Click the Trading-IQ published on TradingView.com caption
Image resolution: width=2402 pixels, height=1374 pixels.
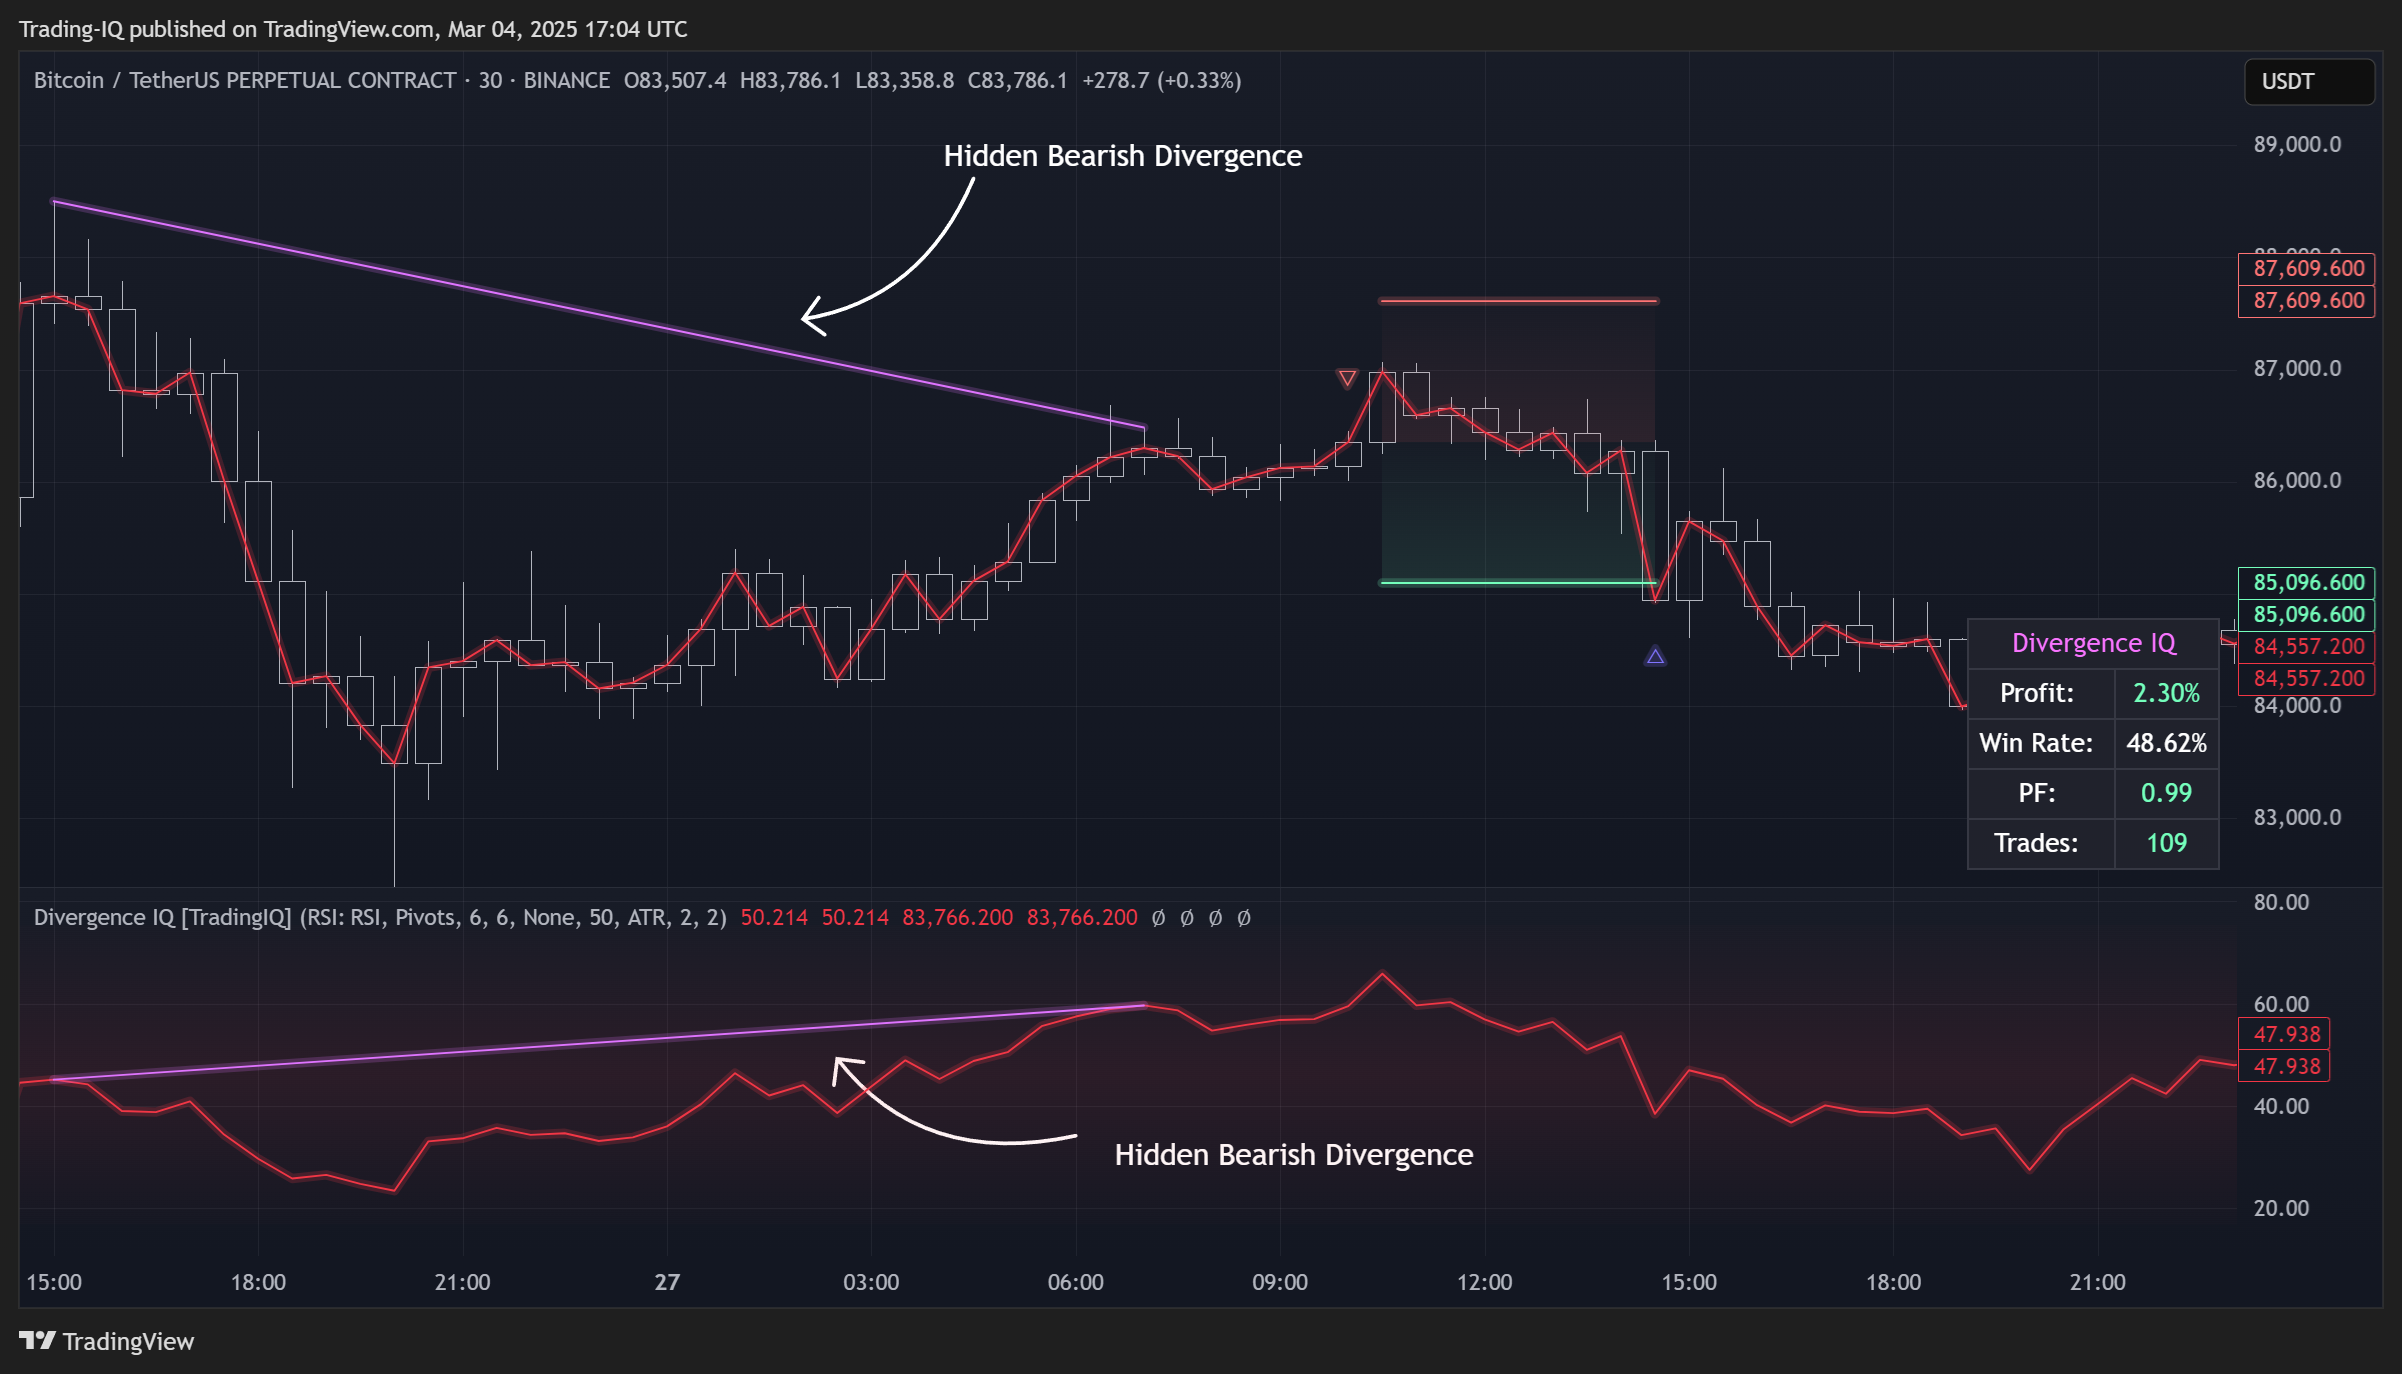point(353,29)
